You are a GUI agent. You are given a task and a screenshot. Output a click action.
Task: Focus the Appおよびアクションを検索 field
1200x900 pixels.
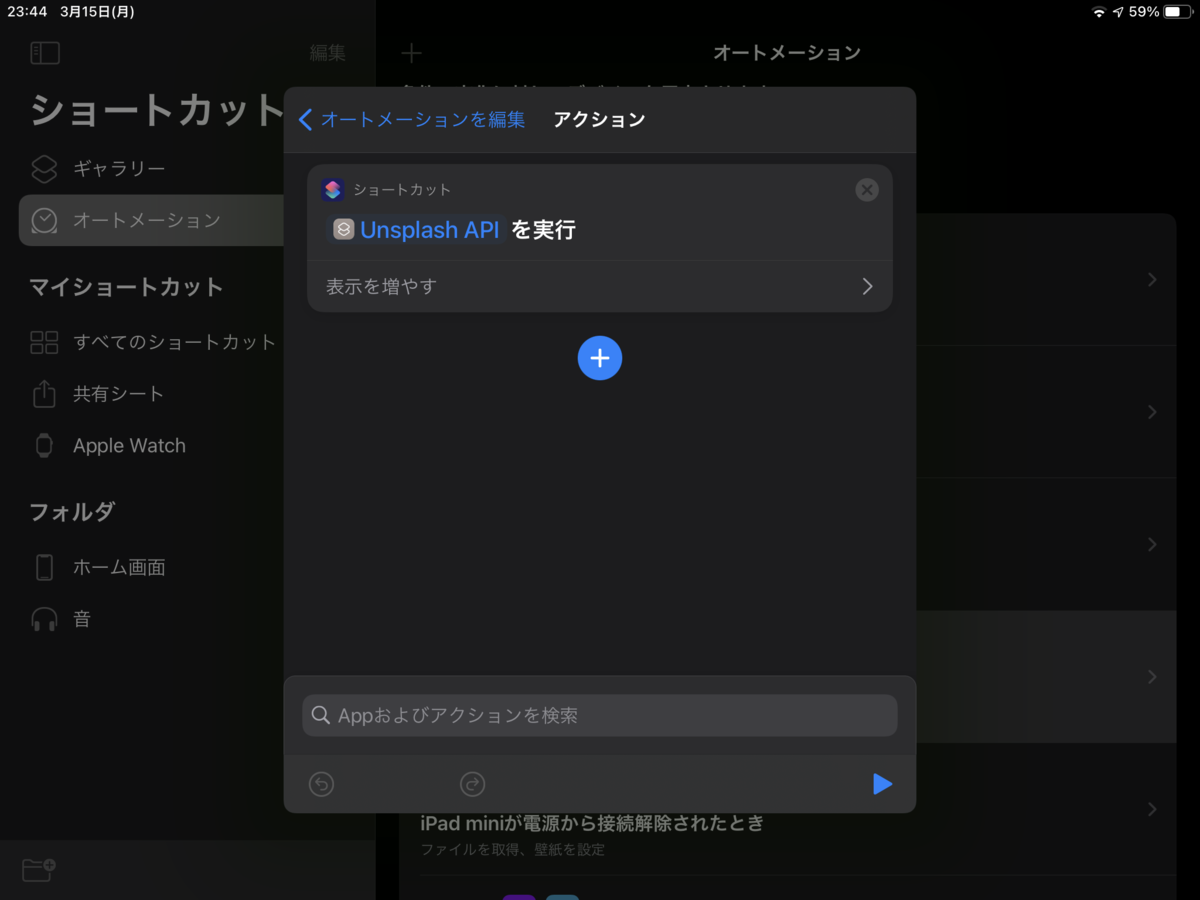600,716
